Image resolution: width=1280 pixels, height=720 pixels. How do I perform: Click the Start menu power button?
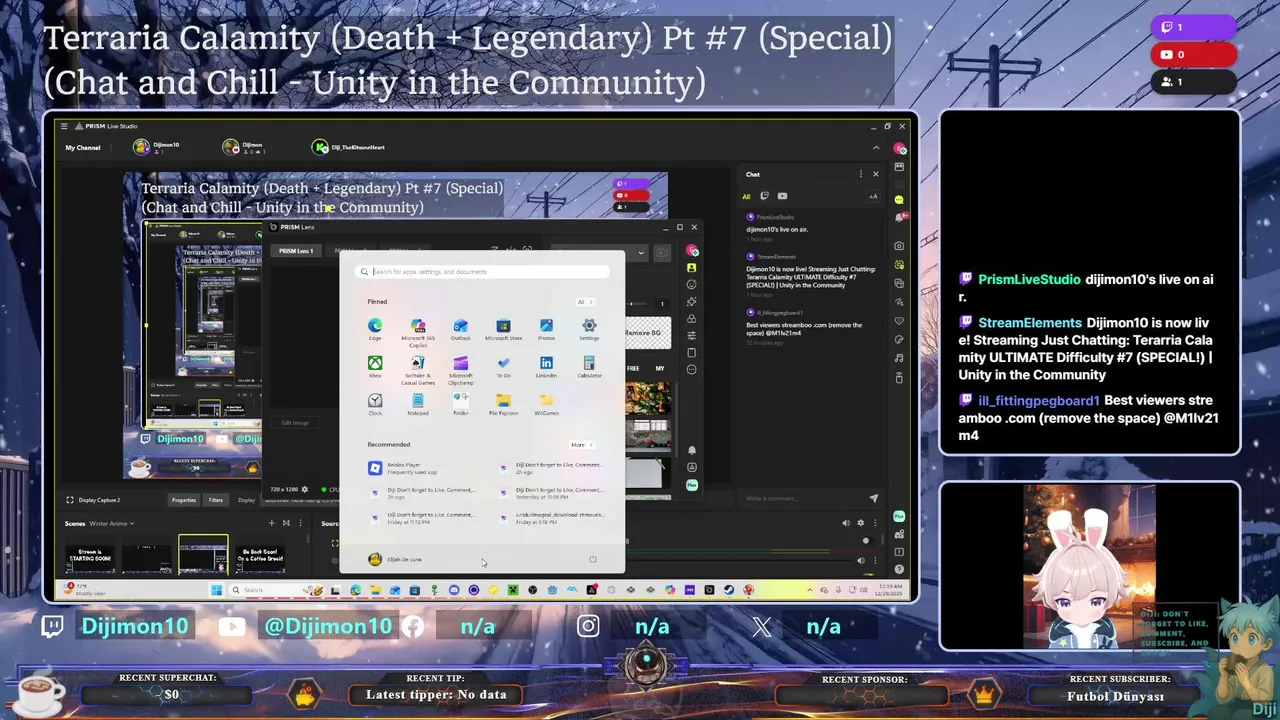pyautogui.click(x=592, y=559)
